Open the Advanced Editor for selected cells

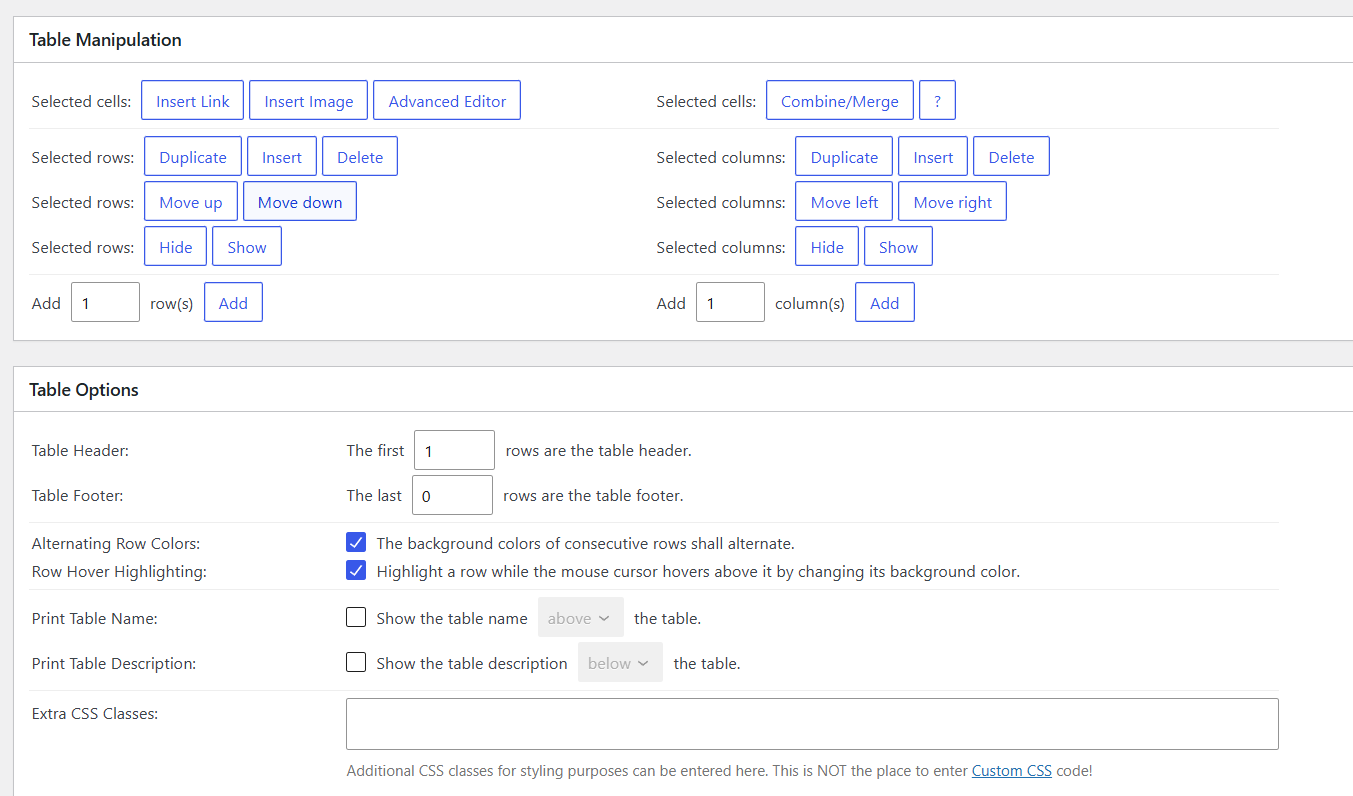click(x=447, y=101)
